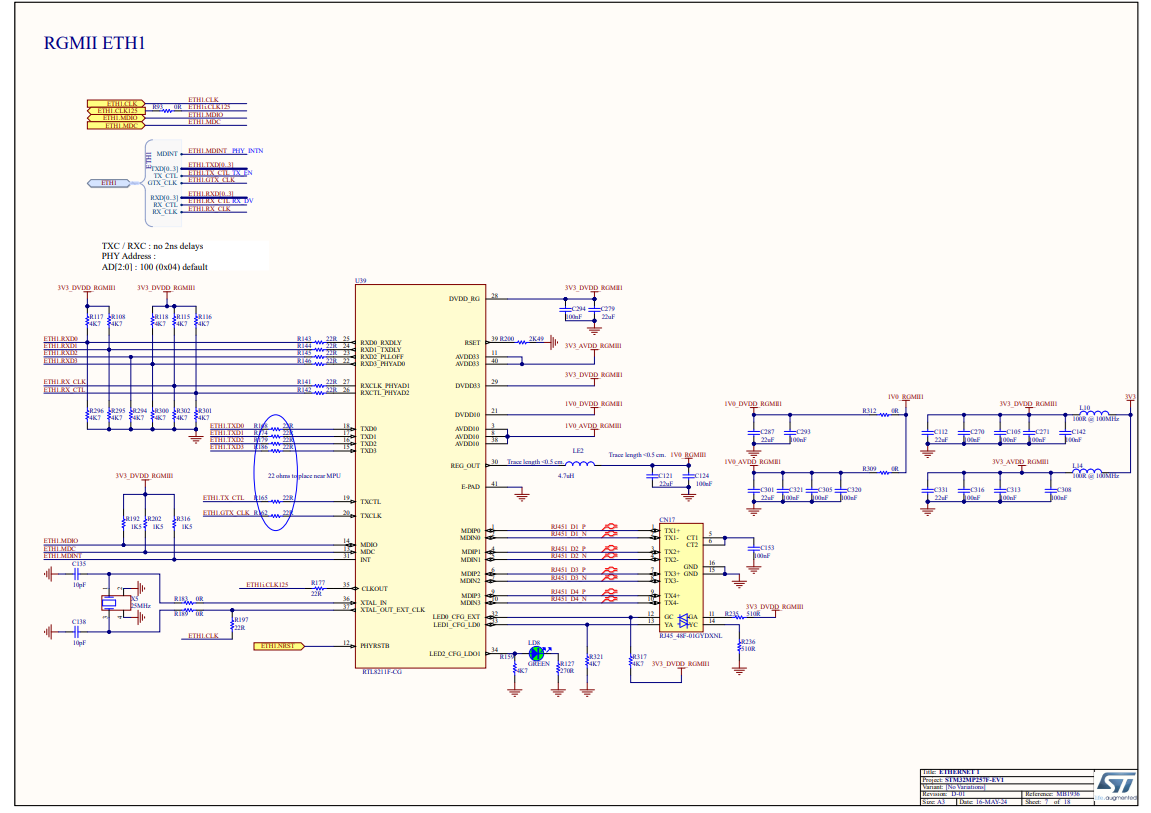This screenshot has height=813, width=1151.
Task: Click the ETH1.MDINT net label at left
Action: pyautogui.click(x=62, y=556)
